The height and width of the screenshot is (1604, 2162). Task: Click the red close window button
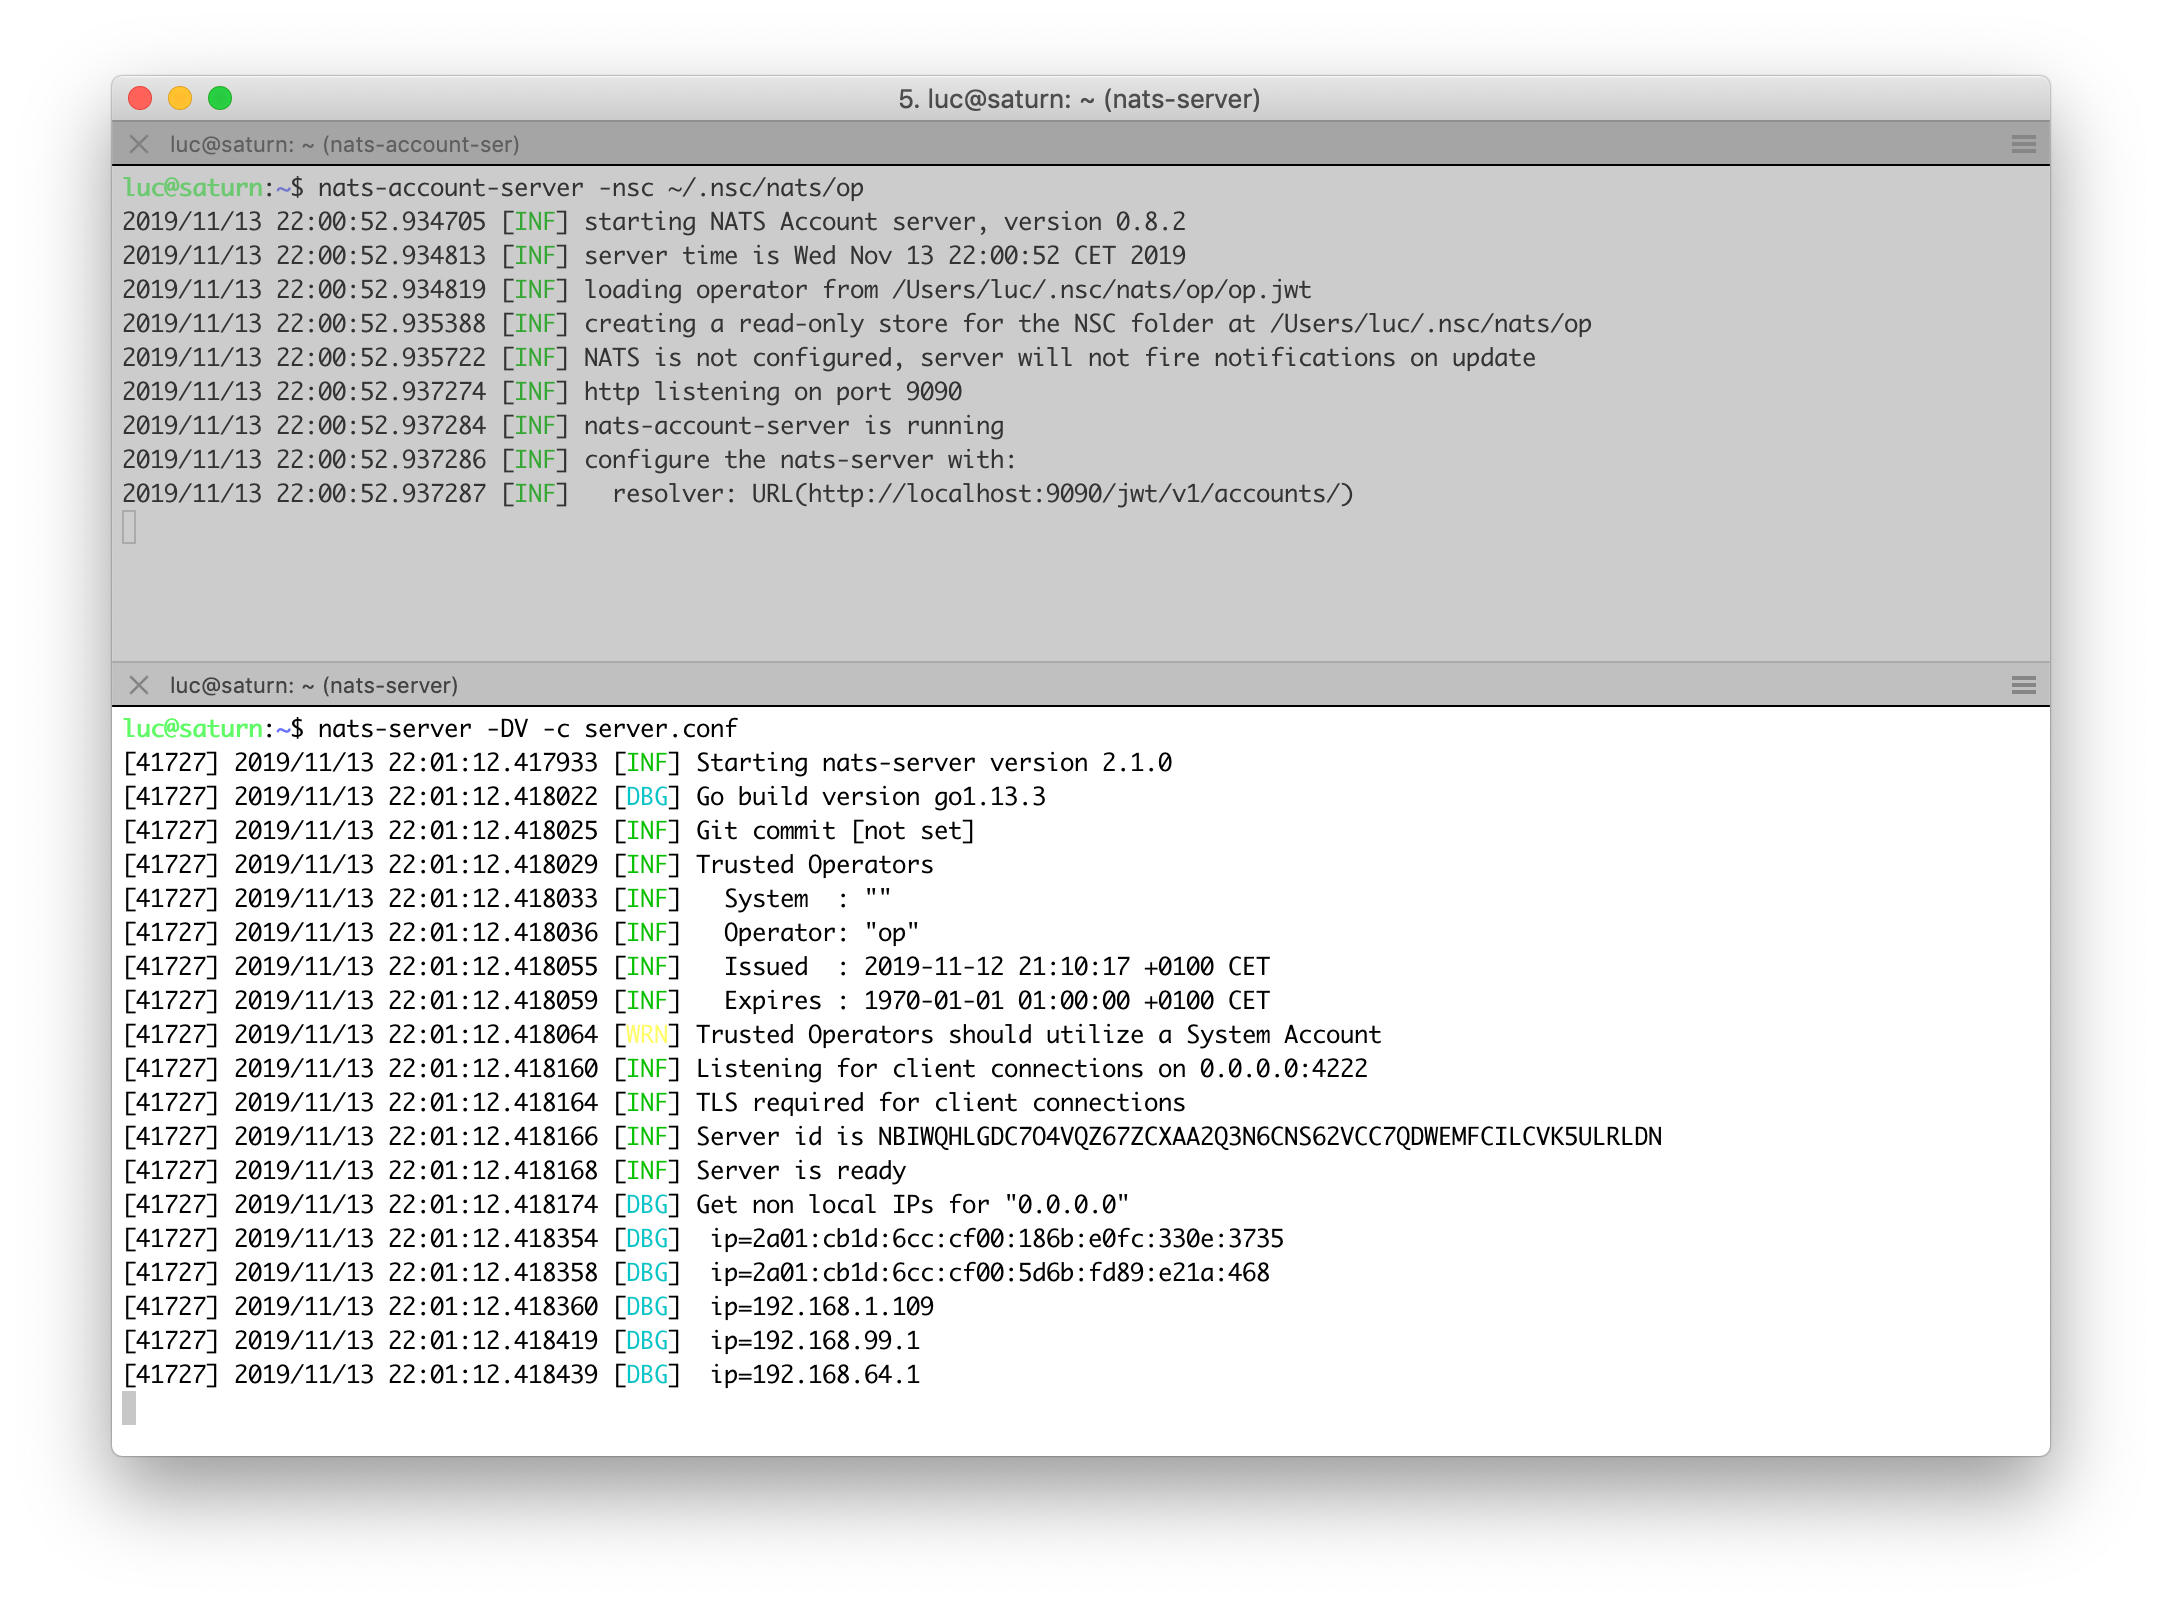click(140, 99)
